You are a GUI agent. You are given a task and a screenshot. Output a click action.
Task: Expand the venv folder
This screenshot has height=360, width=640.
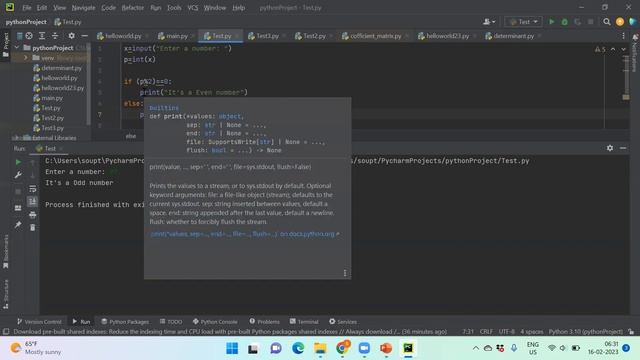(x=26, y=58)
